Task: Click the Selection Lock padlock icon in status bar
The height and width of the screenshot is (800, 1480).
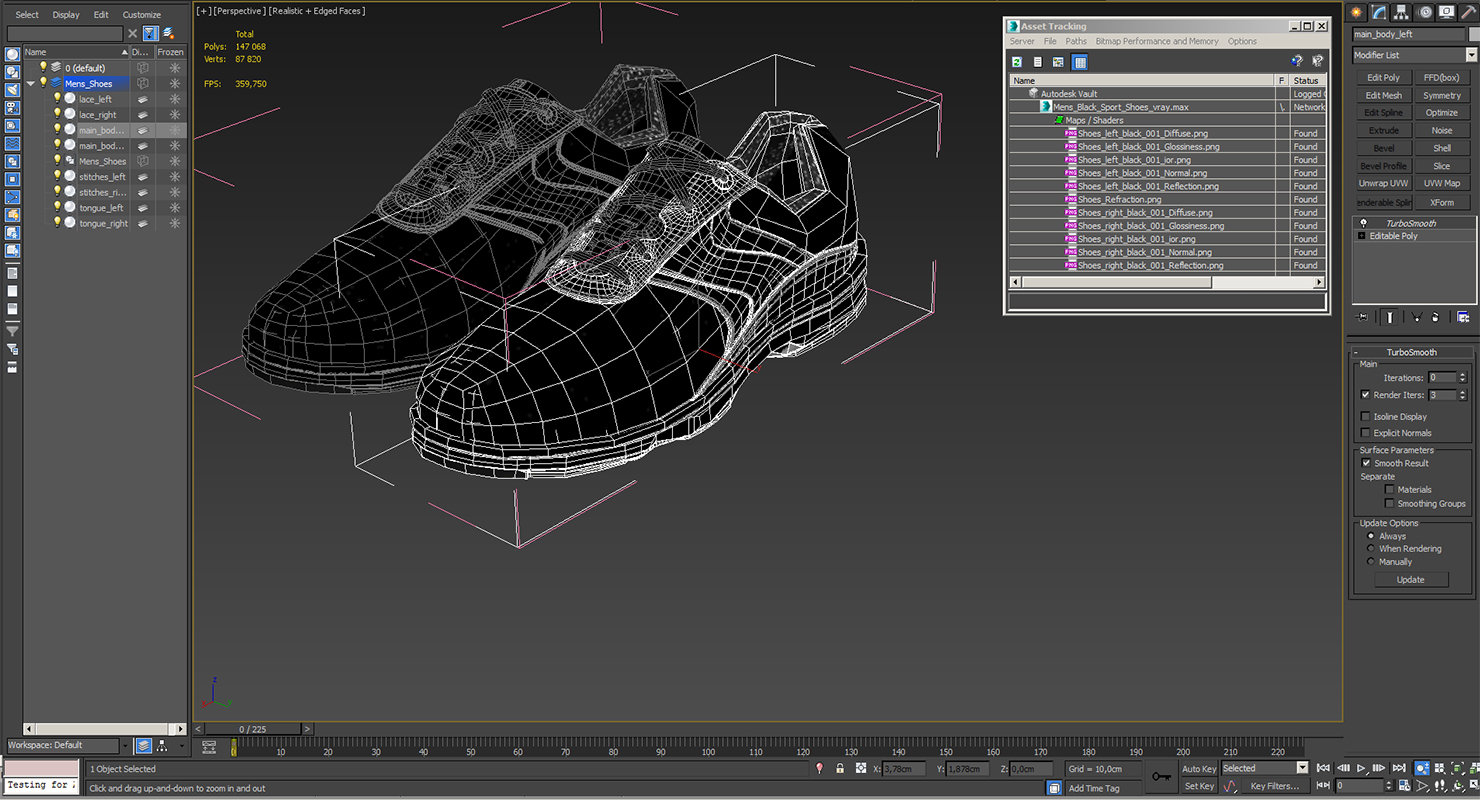Action: pos(840,768)
